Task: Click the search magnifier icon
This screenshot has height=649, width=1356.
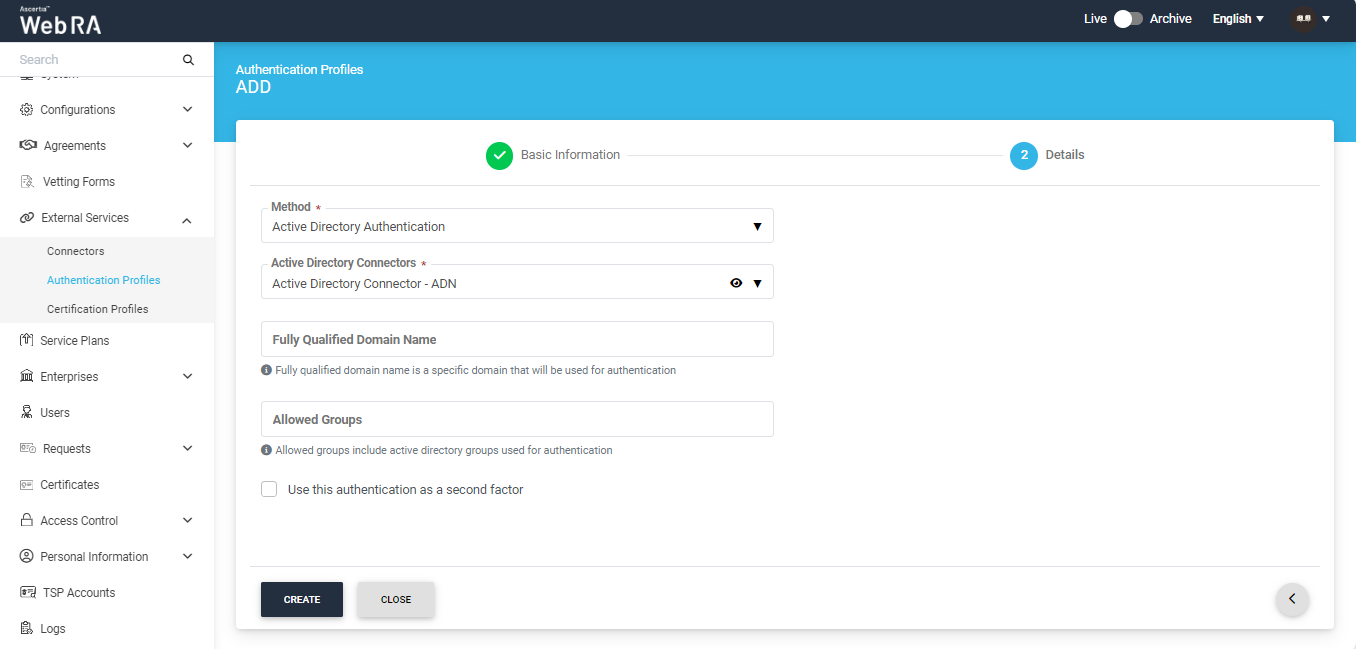Action: coord(188,60)
